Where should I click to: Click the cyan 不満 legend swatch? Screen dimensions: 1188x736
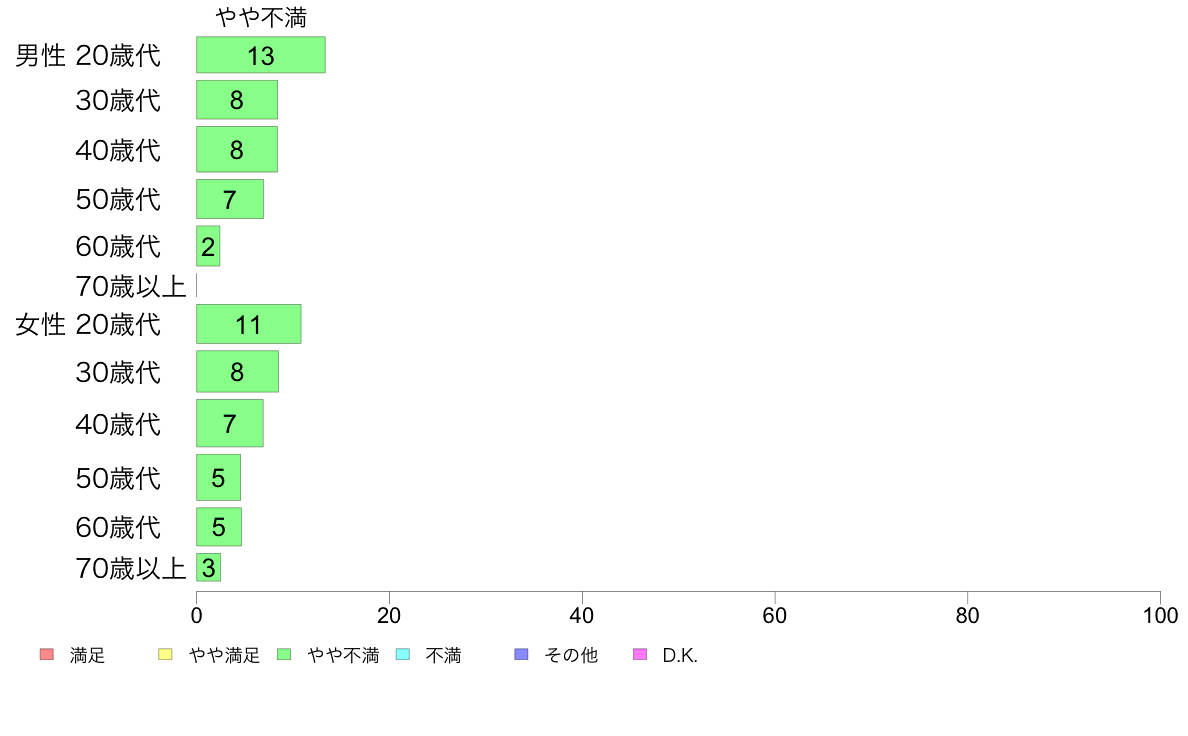click(x=403, y=654)
